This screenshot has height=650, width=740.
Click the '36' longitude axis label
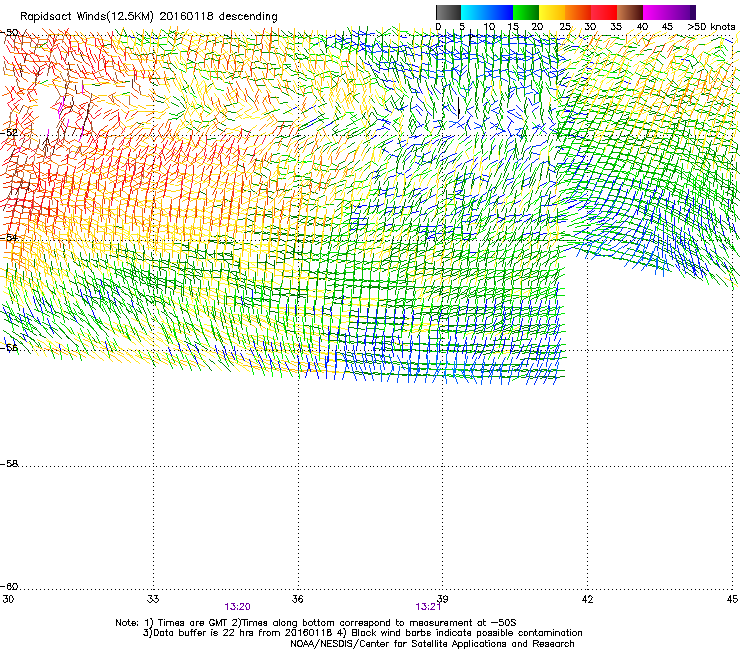pos(298,599)
